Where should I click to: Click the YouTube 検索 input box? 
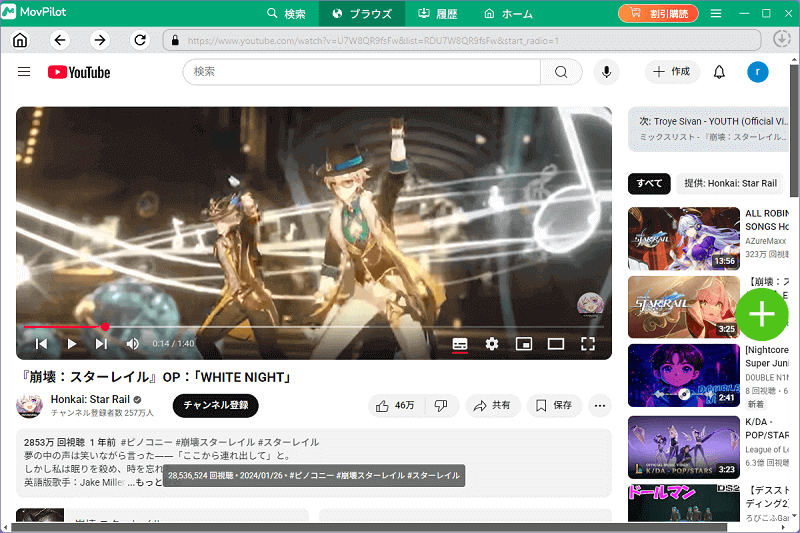point(362,72)
